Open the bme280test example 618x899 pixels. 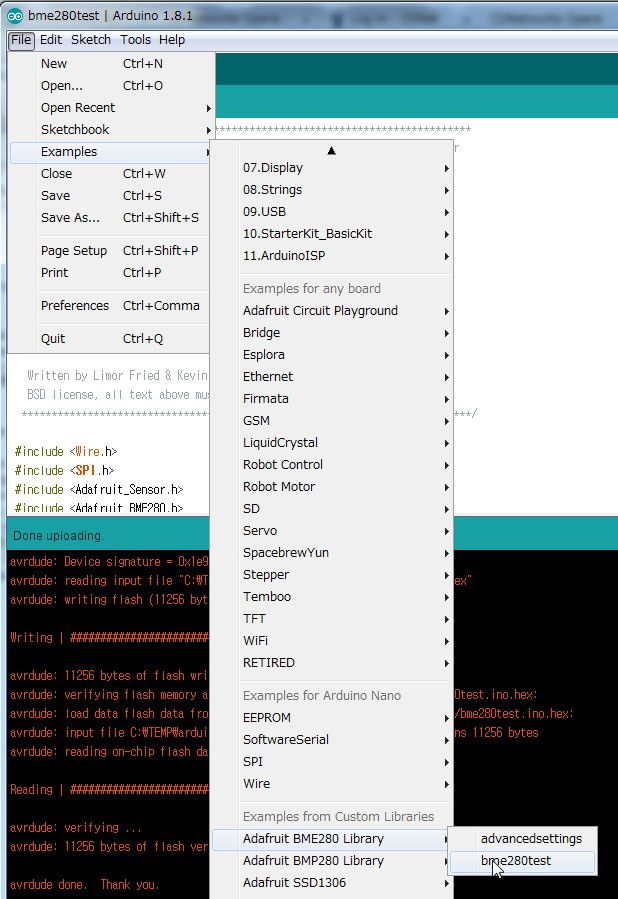pyautogui.click(x=523, y=861)
